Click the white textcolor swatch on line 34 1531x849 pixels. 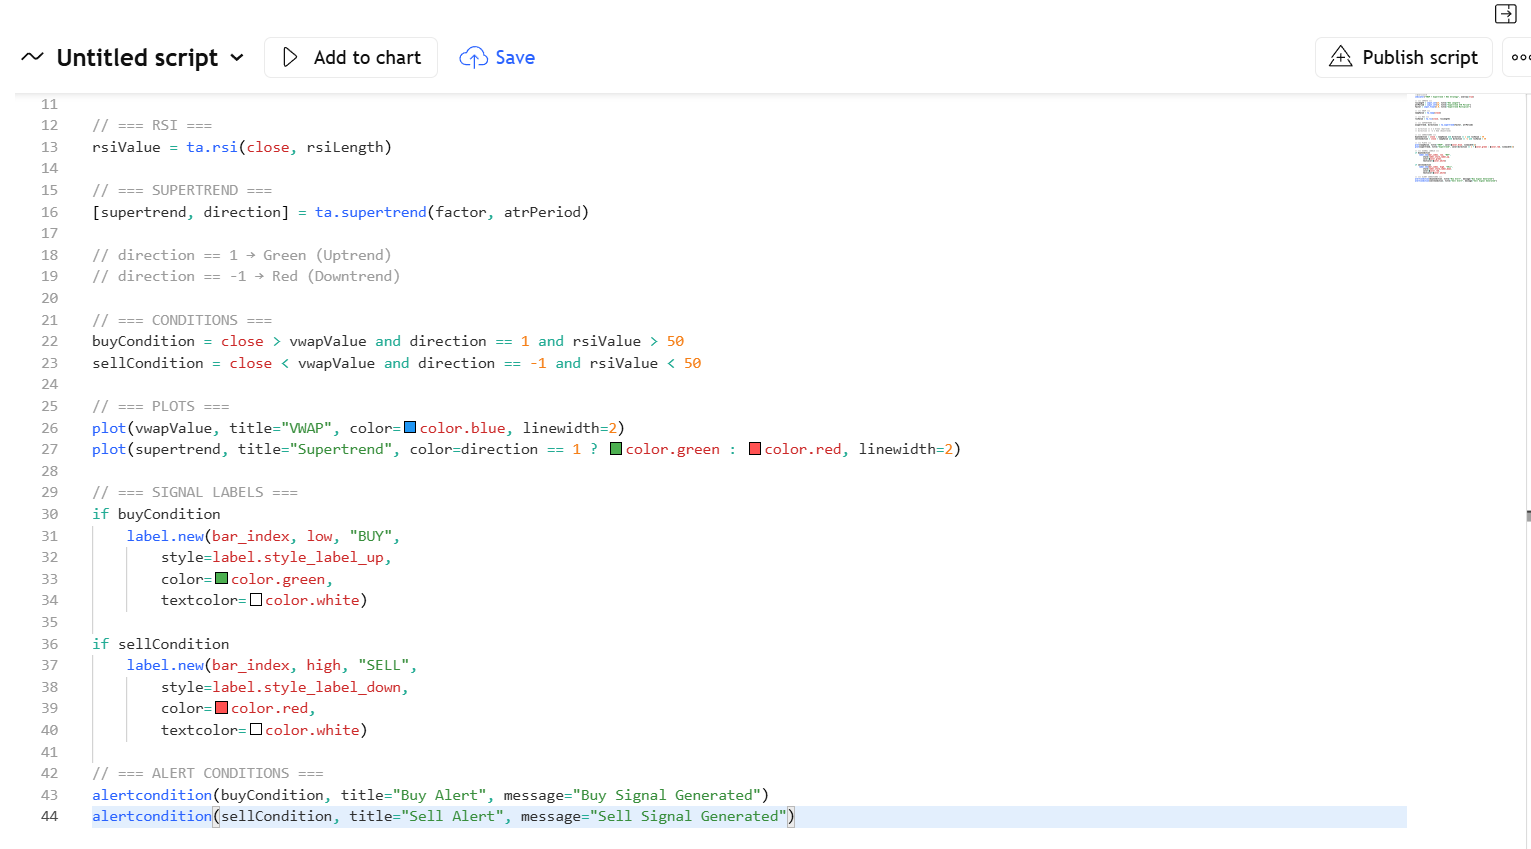(x=256, y=600)
